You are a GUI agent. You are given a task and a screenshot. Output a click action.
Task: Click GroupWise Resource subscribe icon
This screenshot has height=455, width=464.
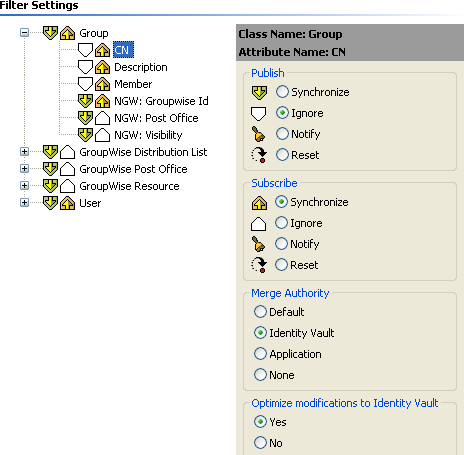67,186
